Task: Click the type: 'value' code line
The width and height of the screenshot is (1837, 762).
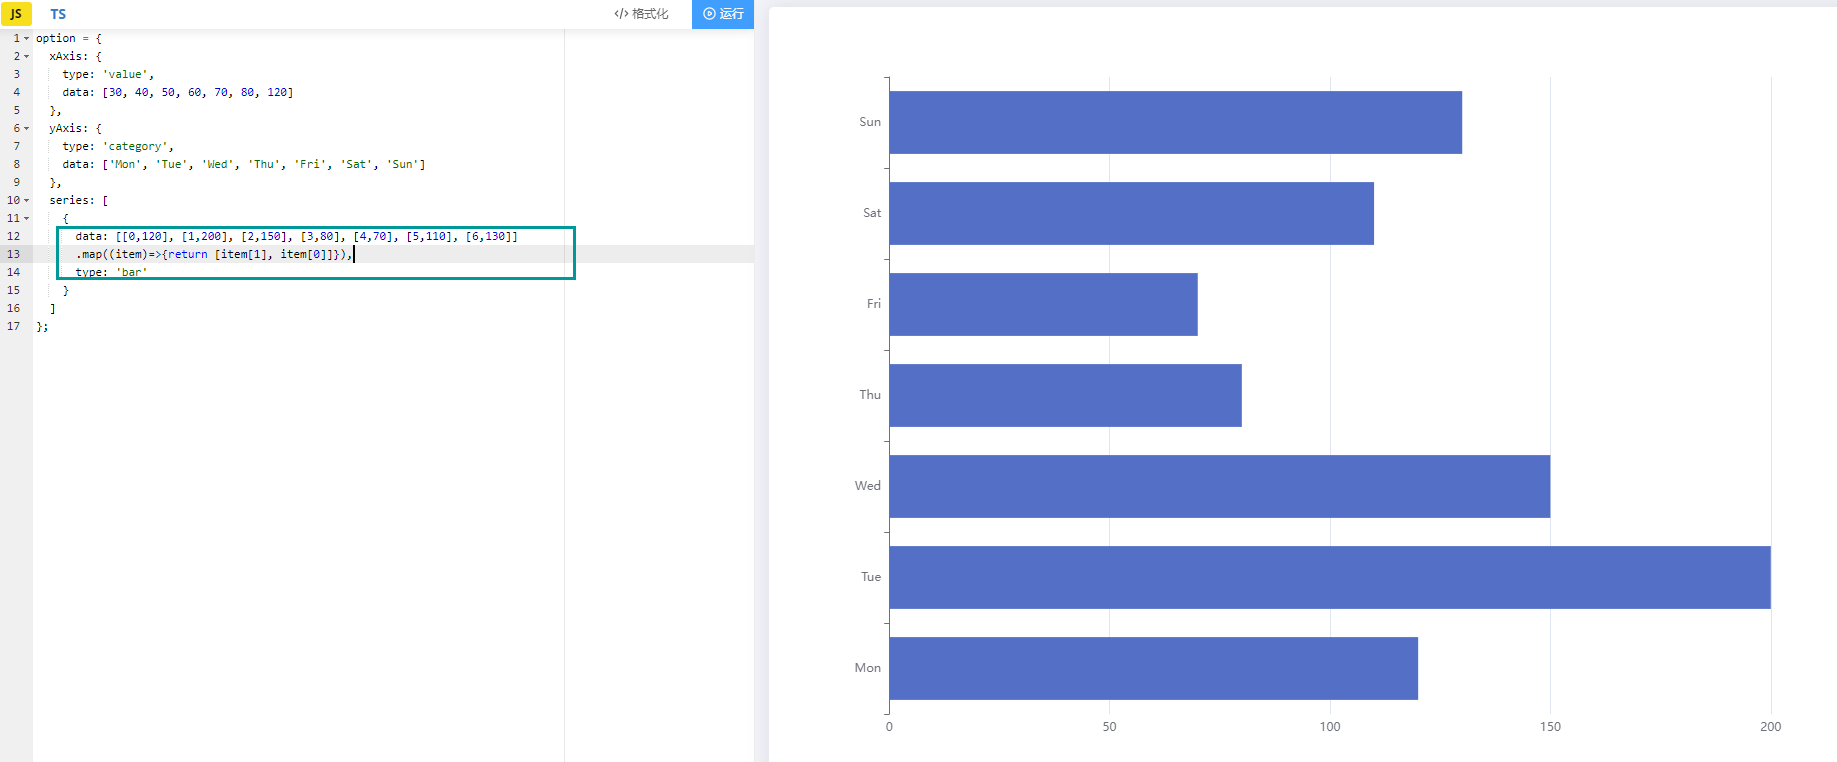Action: 108,75
